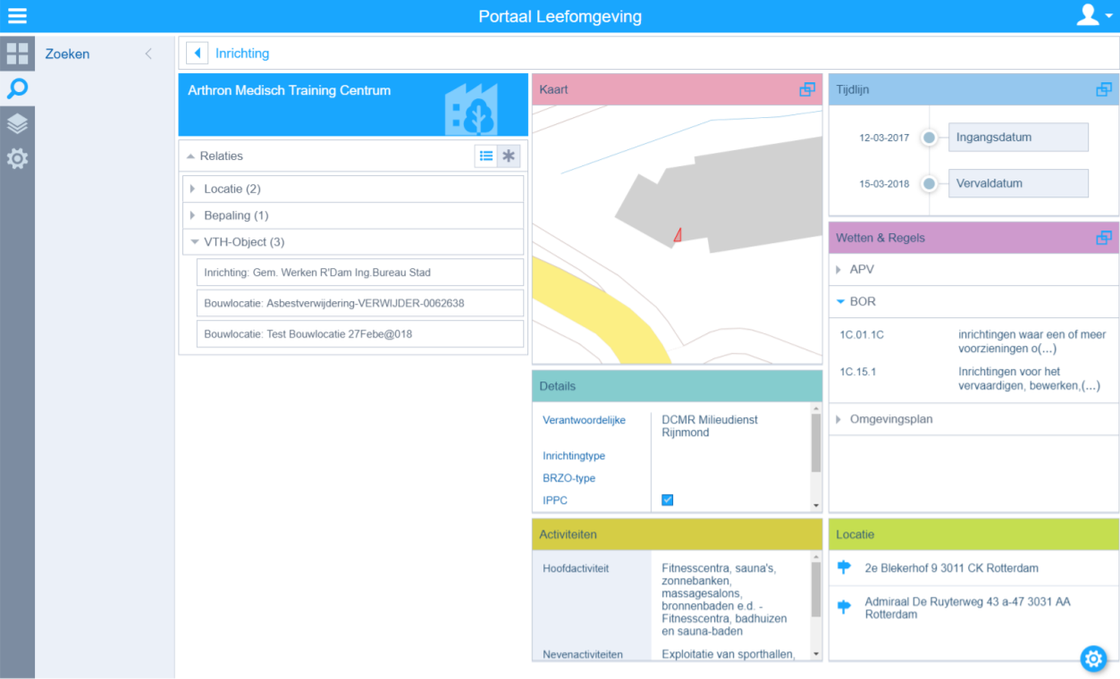Maximize the Wetten & Regels panel
This screenshot has width=1120, height=679.
pos(1104,238)
